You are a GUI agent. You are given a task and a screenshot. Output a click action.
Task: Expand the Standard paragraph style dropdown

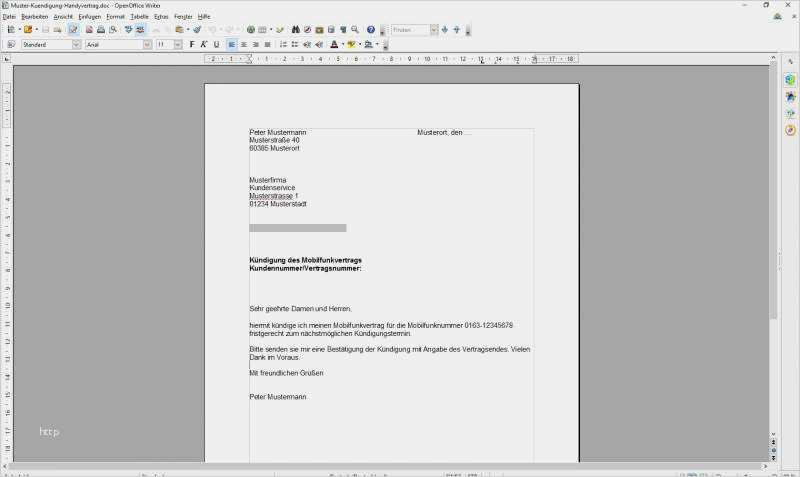(76, 45)
